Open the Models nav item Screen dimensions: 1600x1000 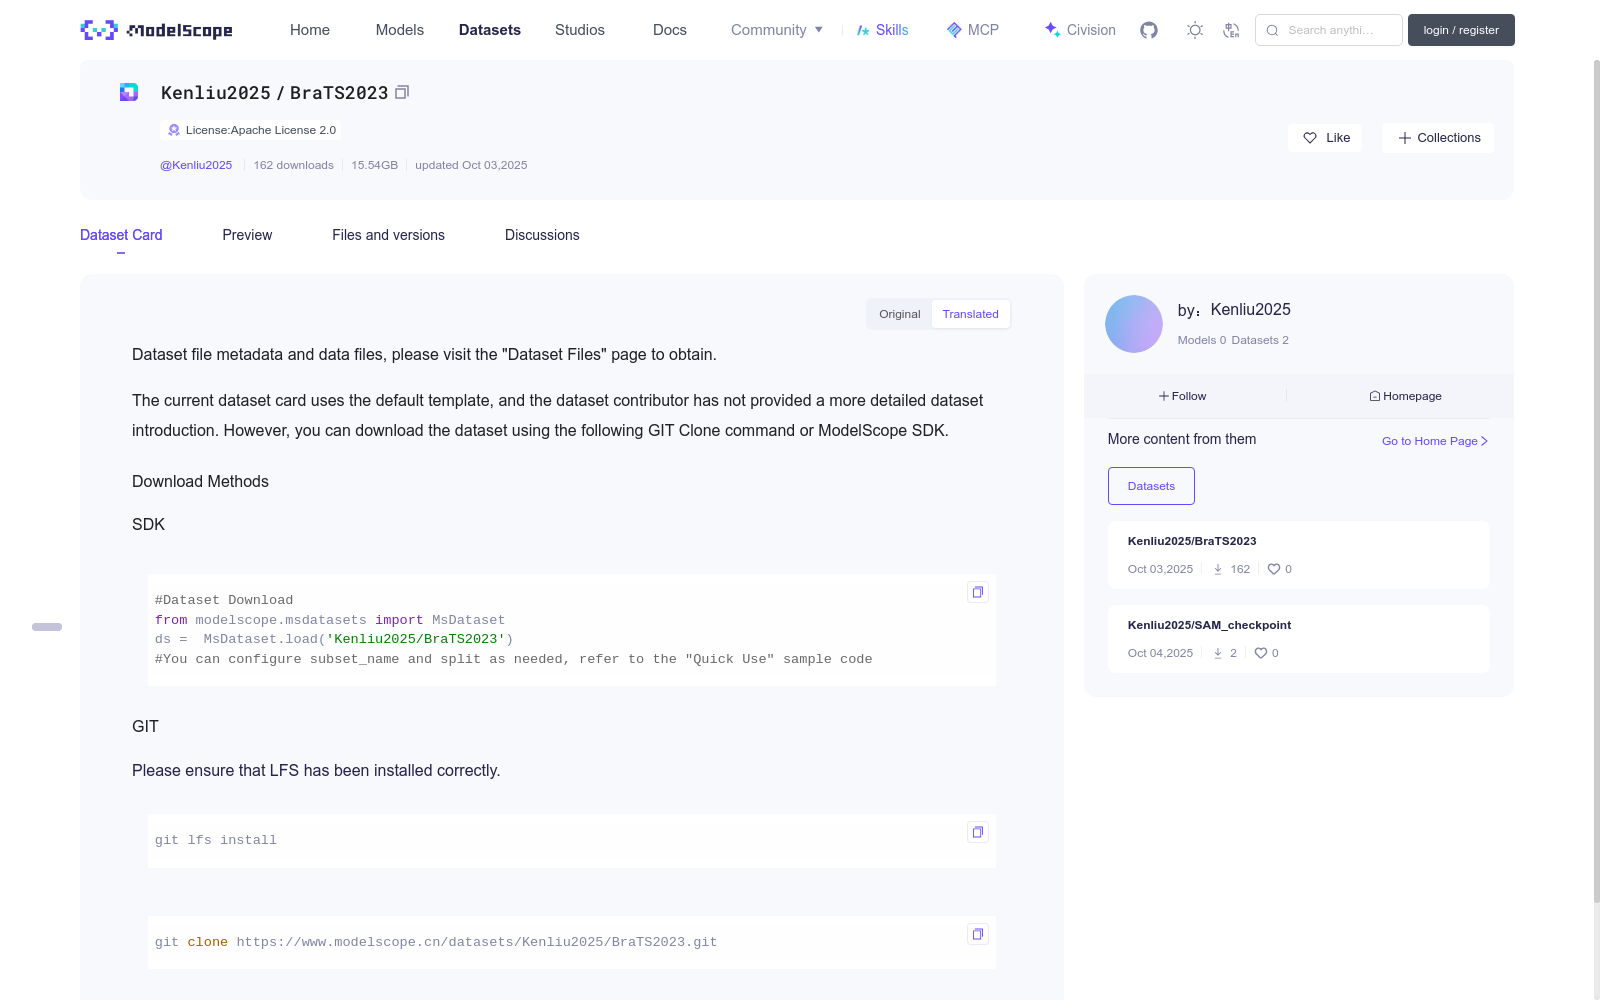(400, 30)
